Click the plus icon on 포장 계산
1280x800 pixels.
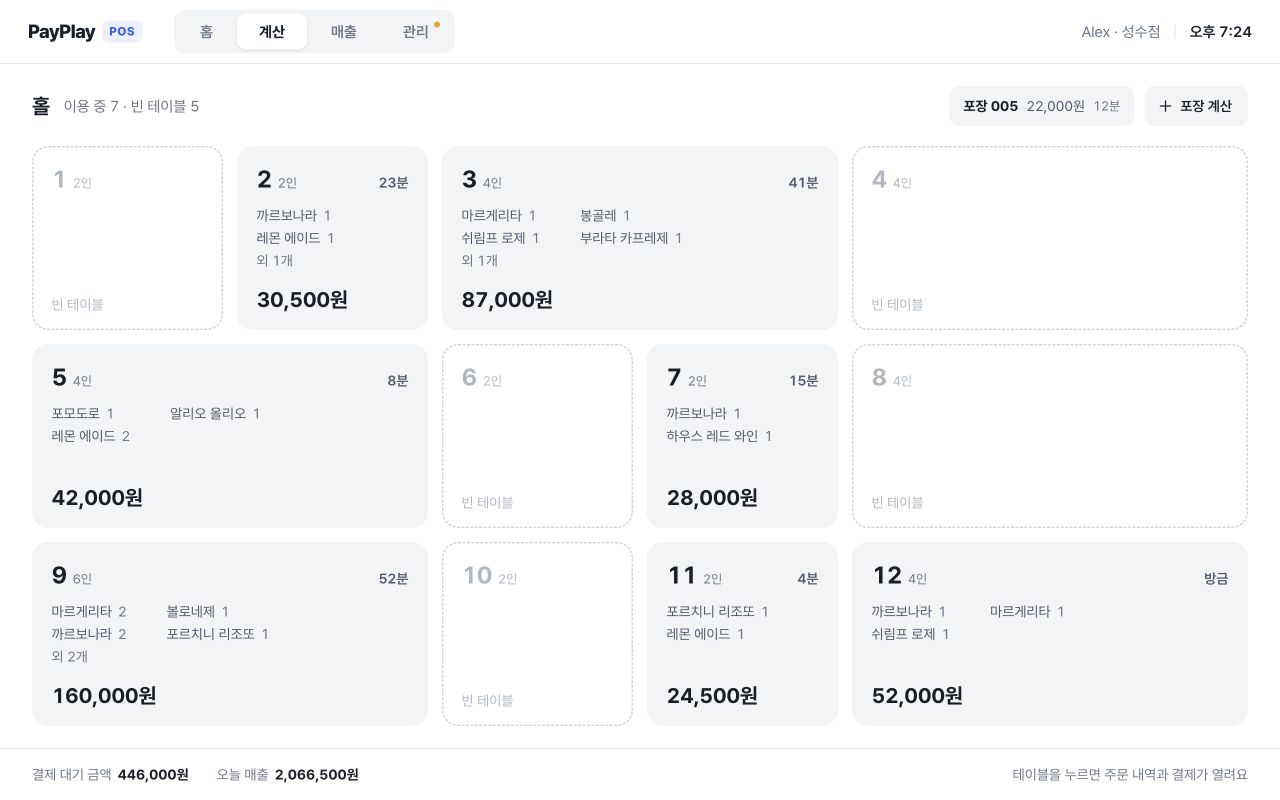pyautogui.click(x=1165, y=106)
